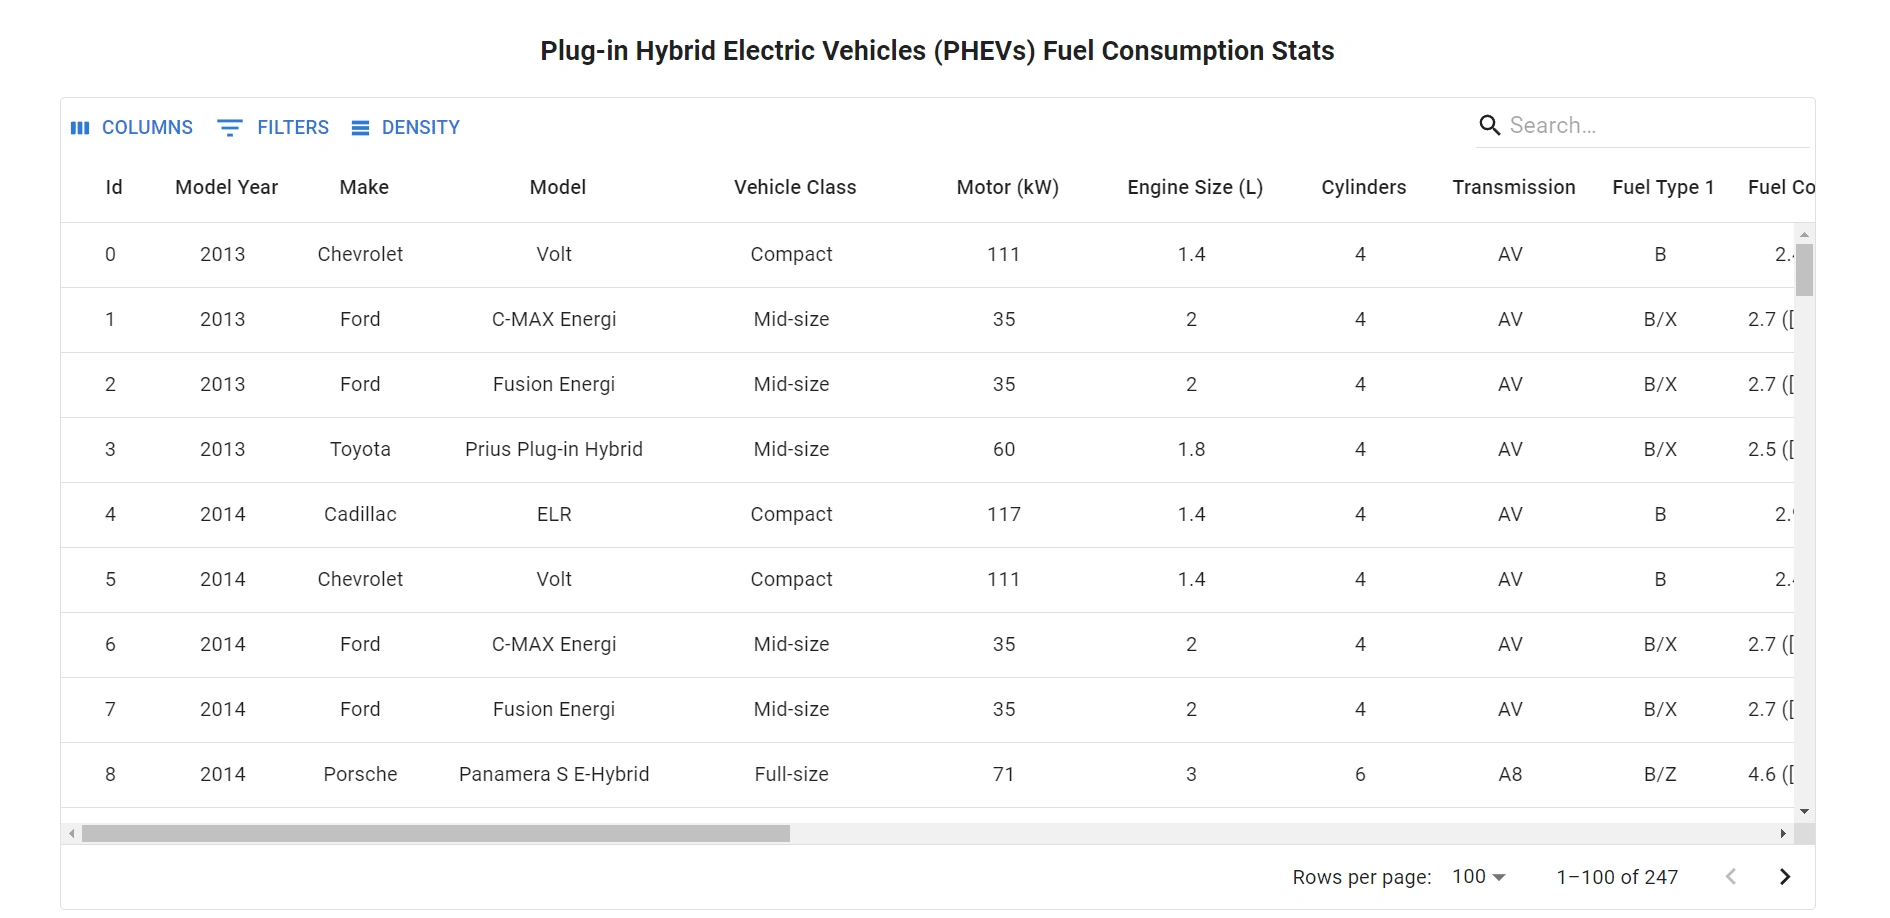Open the Filters panel
The image size is (1890, 918).
click(x=273, y=128)
